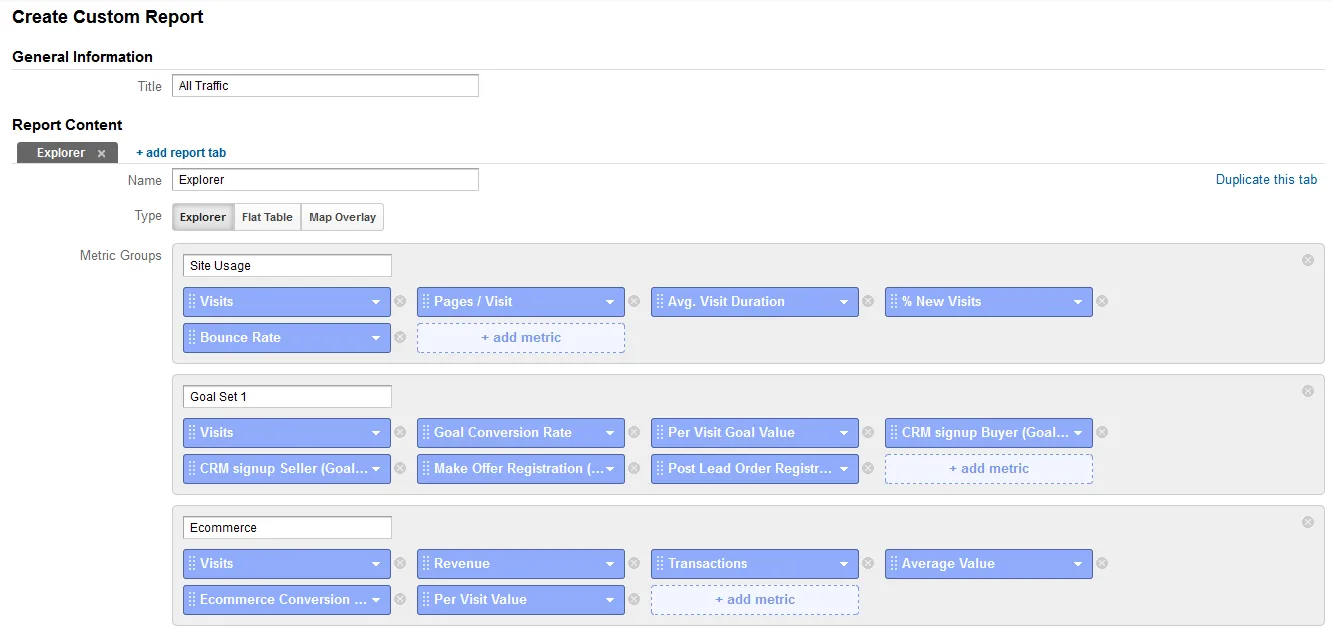Image resolution: width=1333 pixels, height=632 pixels.
Task: Select the Map Overlay report type
Action: pos(342,217)
